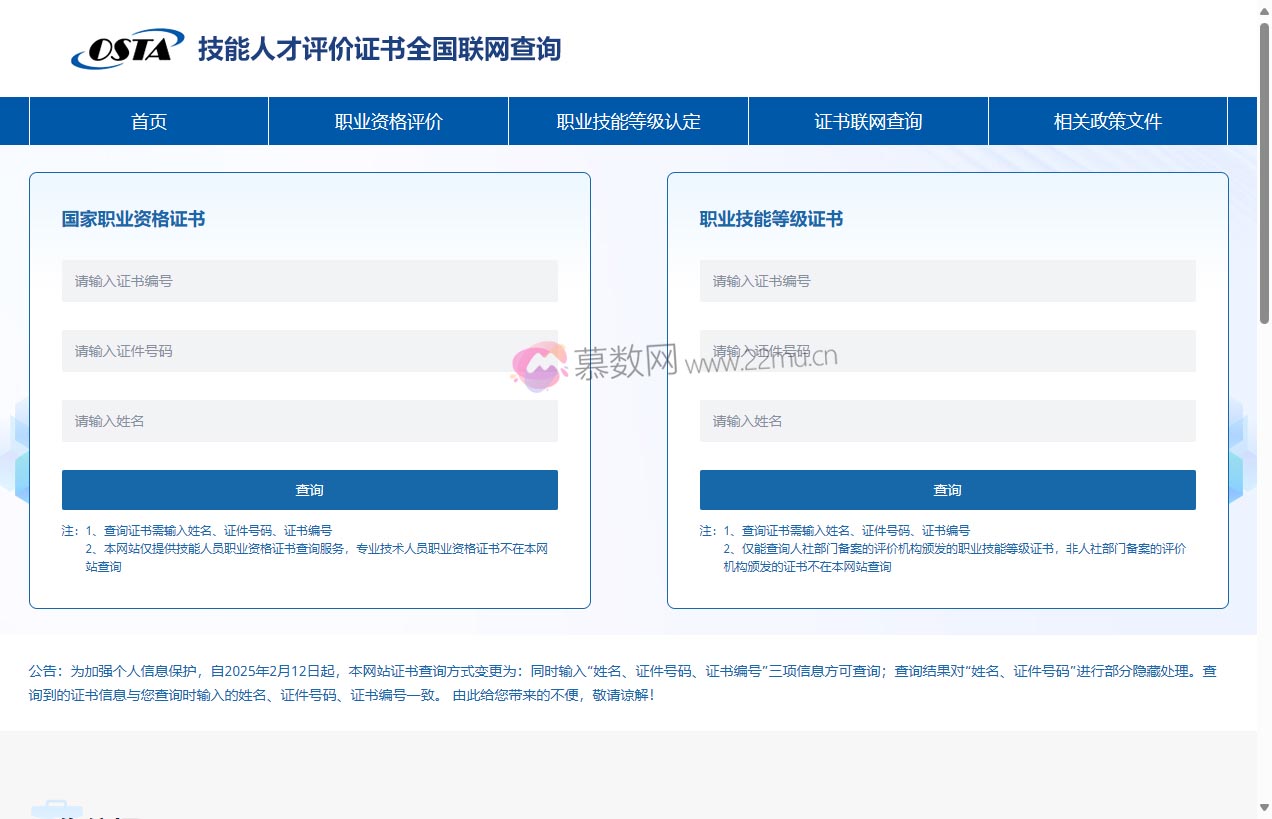
Task: Click name field under 国家职业资格证书
Action: pos(310,421)
